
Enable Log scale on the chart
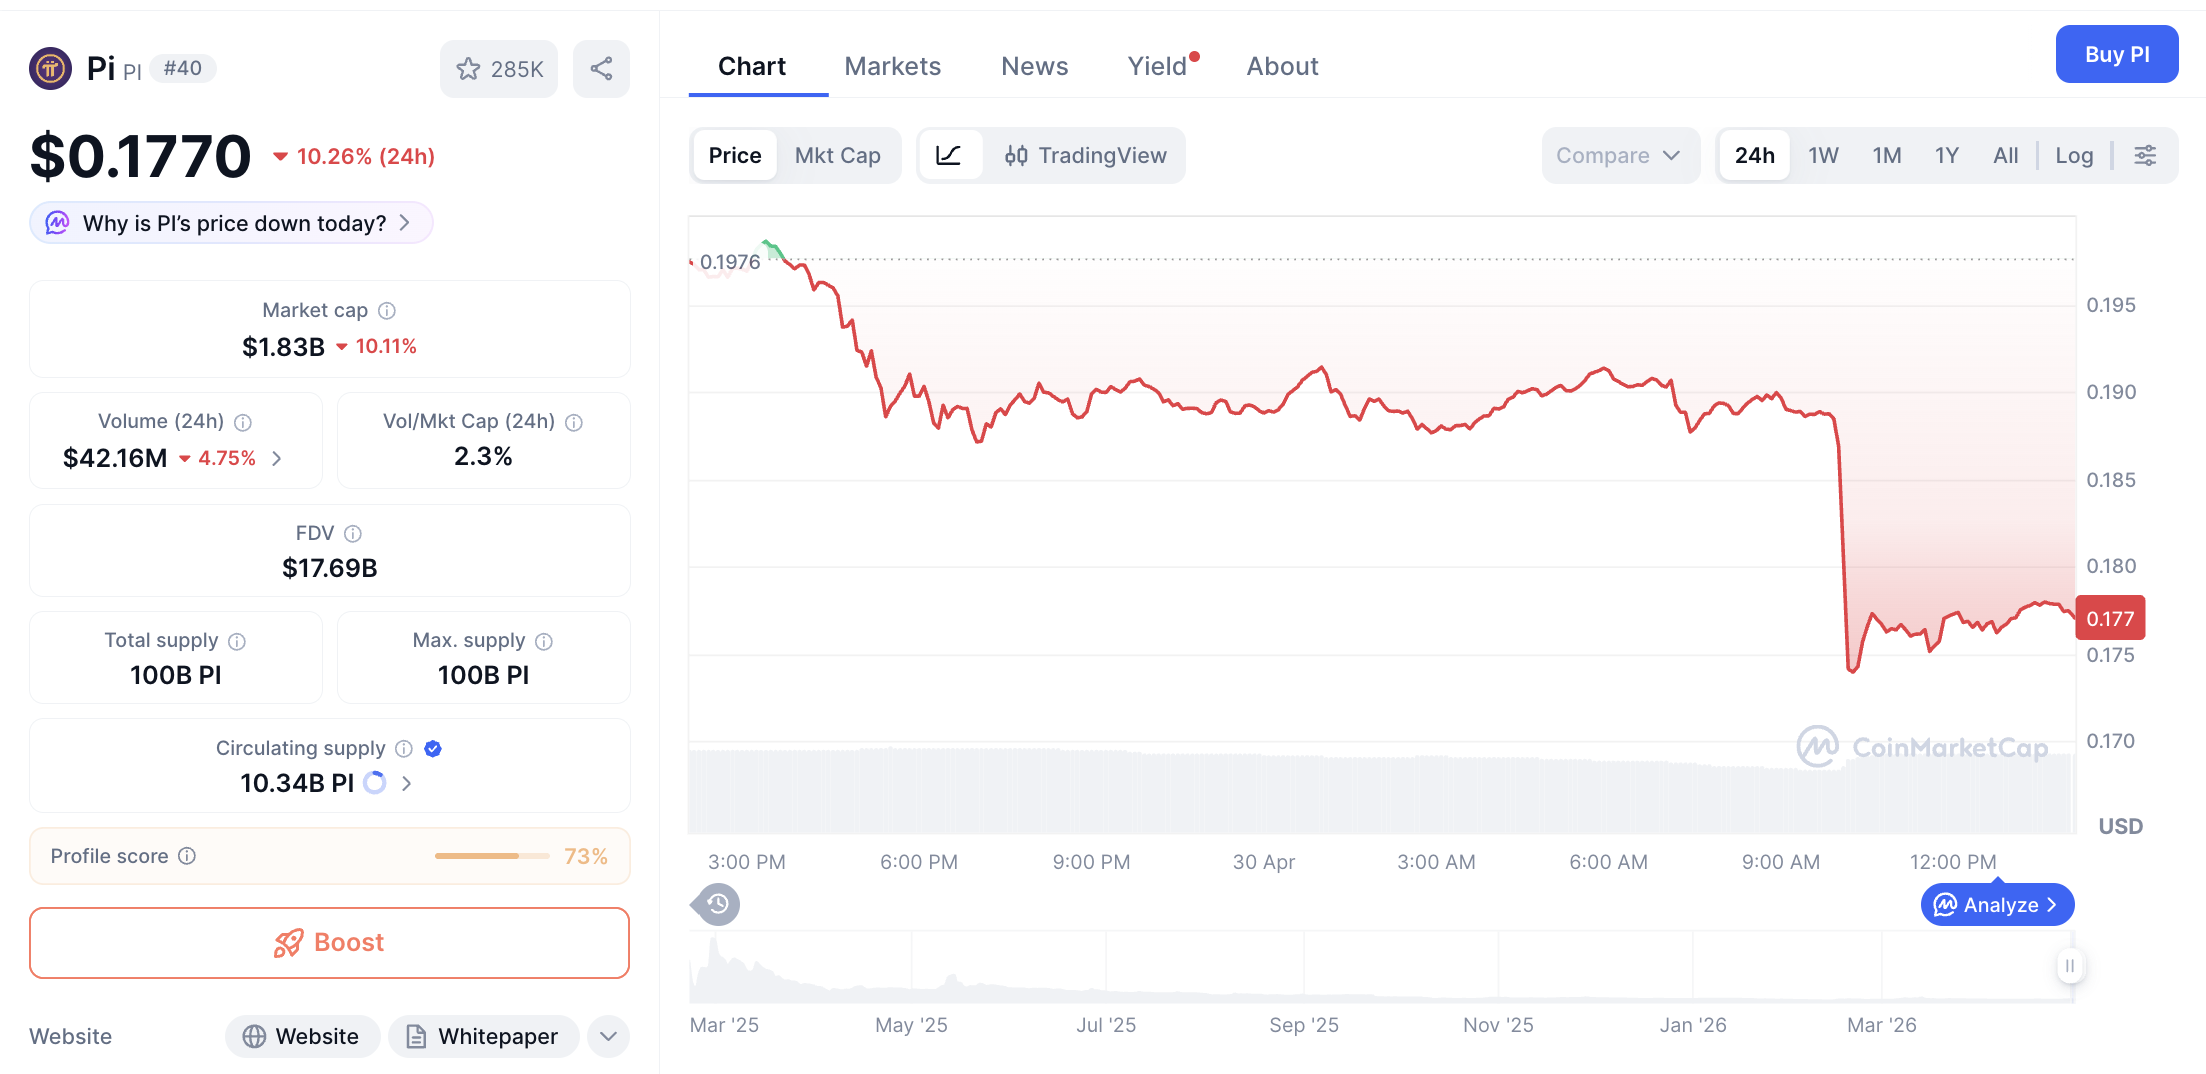pyautogui.click(x=2074, y=155)
